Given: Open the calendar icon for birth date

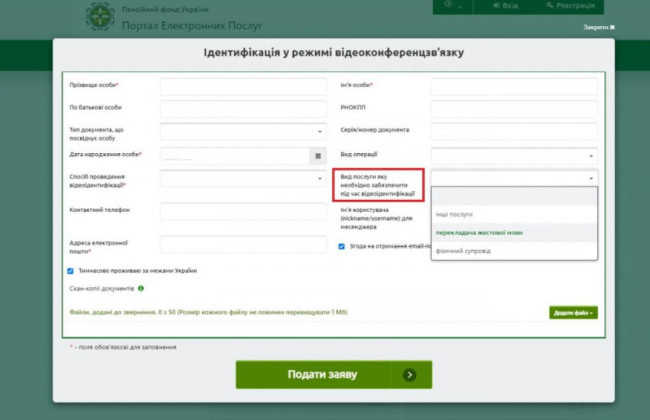Looking at the screenshot, I should point(318,155).
